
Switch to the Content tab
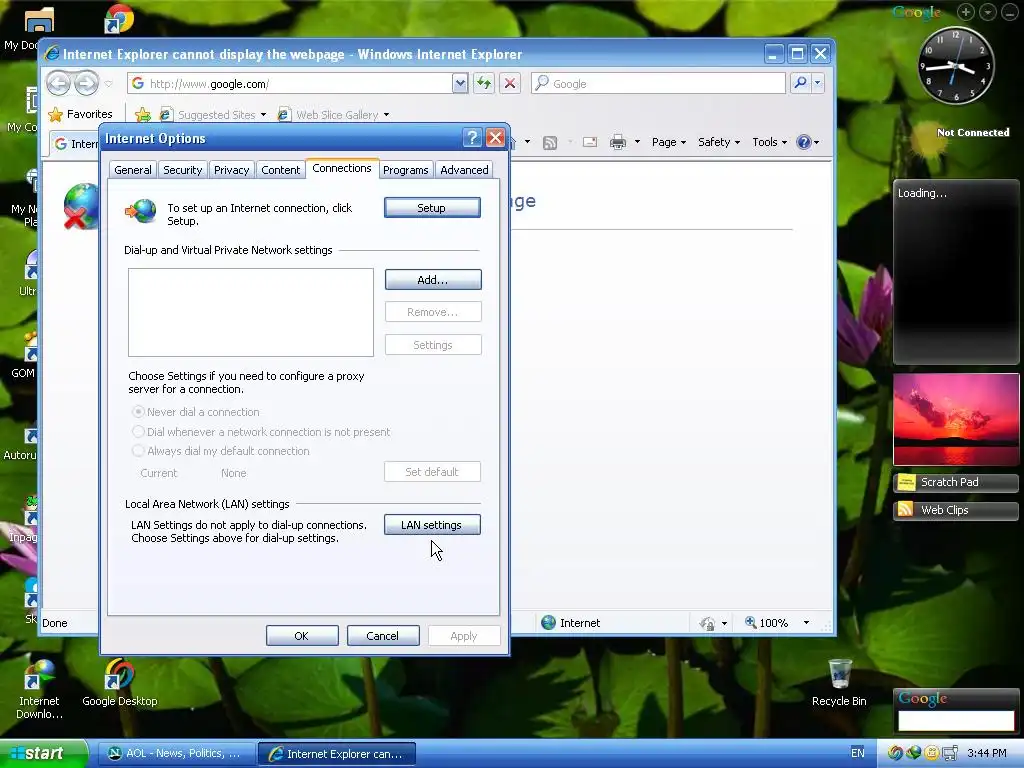(280, 170)
